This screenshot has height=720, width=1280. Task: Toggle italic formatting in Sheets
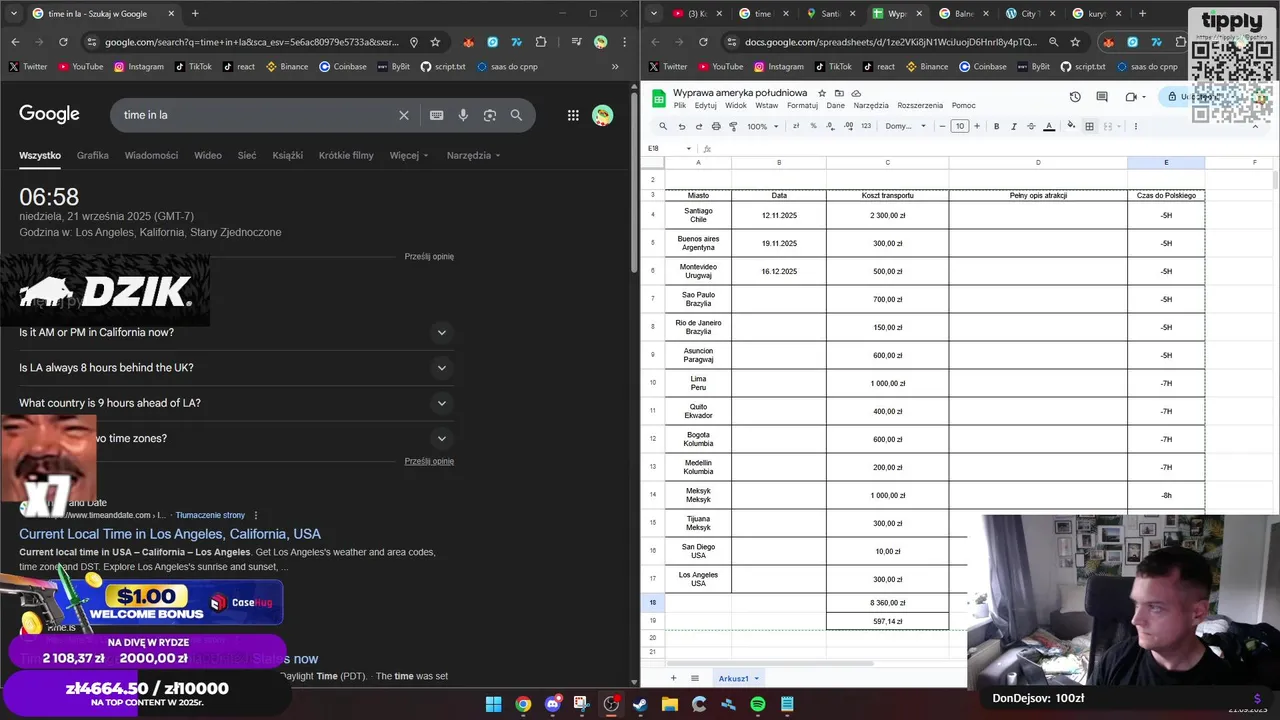pyautogui.click(x=1013, y=126)
